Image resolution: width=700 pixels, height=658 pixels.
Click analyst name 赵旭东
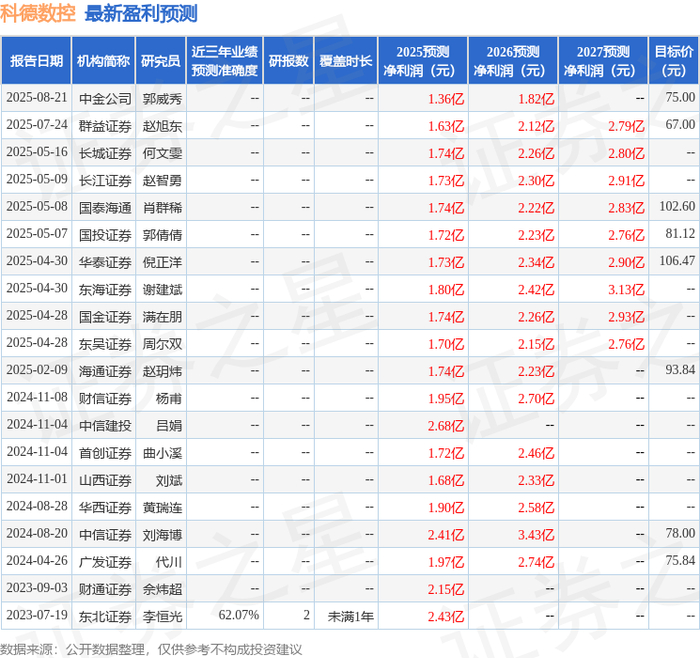pyautogui.click(x=162, y=126)
